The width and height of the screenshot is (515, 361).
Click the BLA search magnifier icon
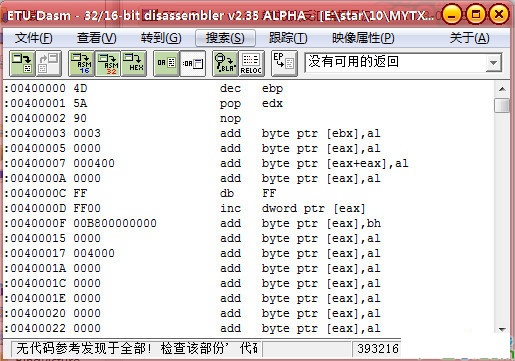coord(225,63)
